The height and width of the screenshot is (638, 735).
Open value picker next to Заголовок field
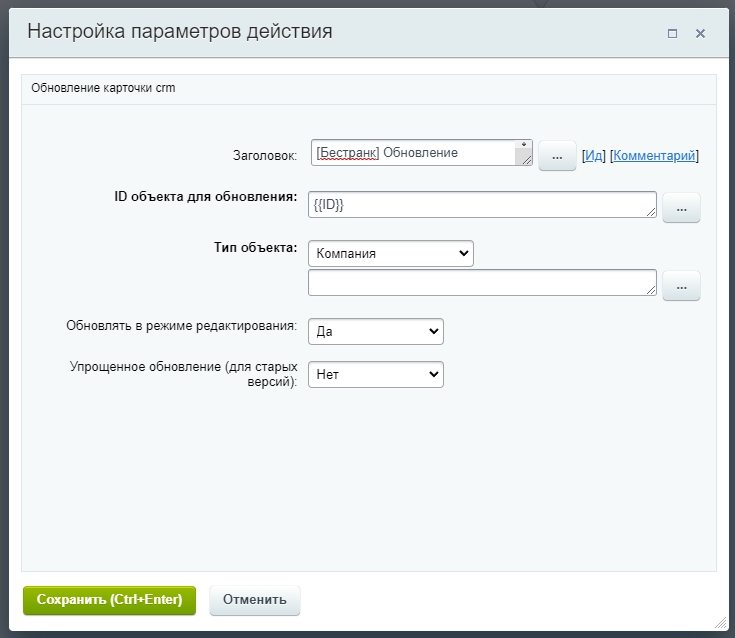[x=557, y=156]
